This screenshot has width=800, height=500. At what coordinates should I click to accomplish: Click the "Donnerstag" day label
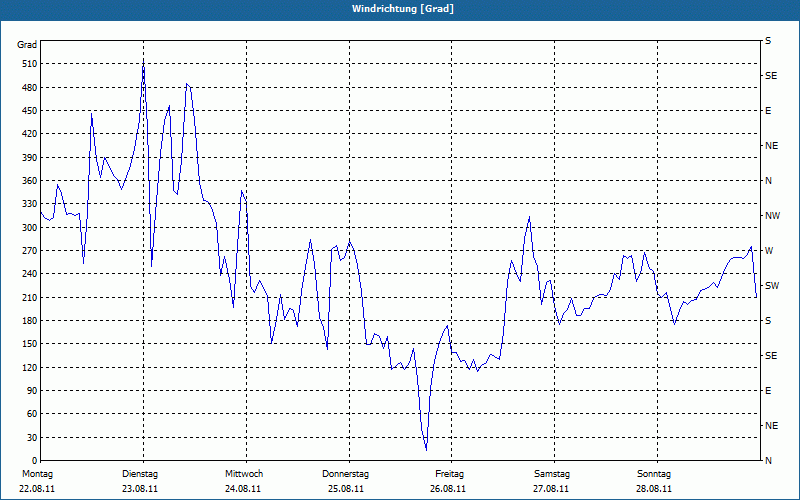click(345, 474)
